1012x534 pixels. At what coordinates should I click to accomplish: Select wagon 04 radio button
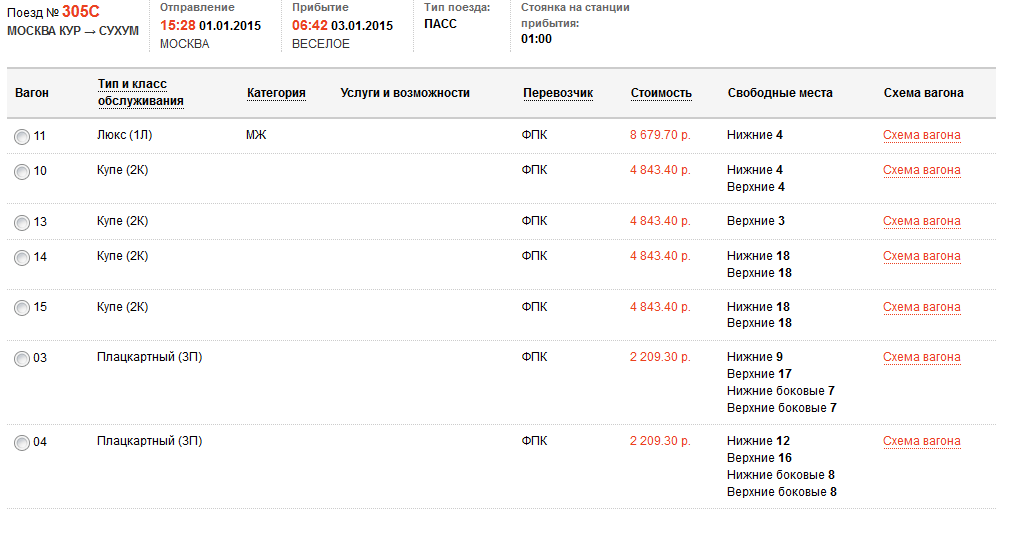tap(22, 443)
